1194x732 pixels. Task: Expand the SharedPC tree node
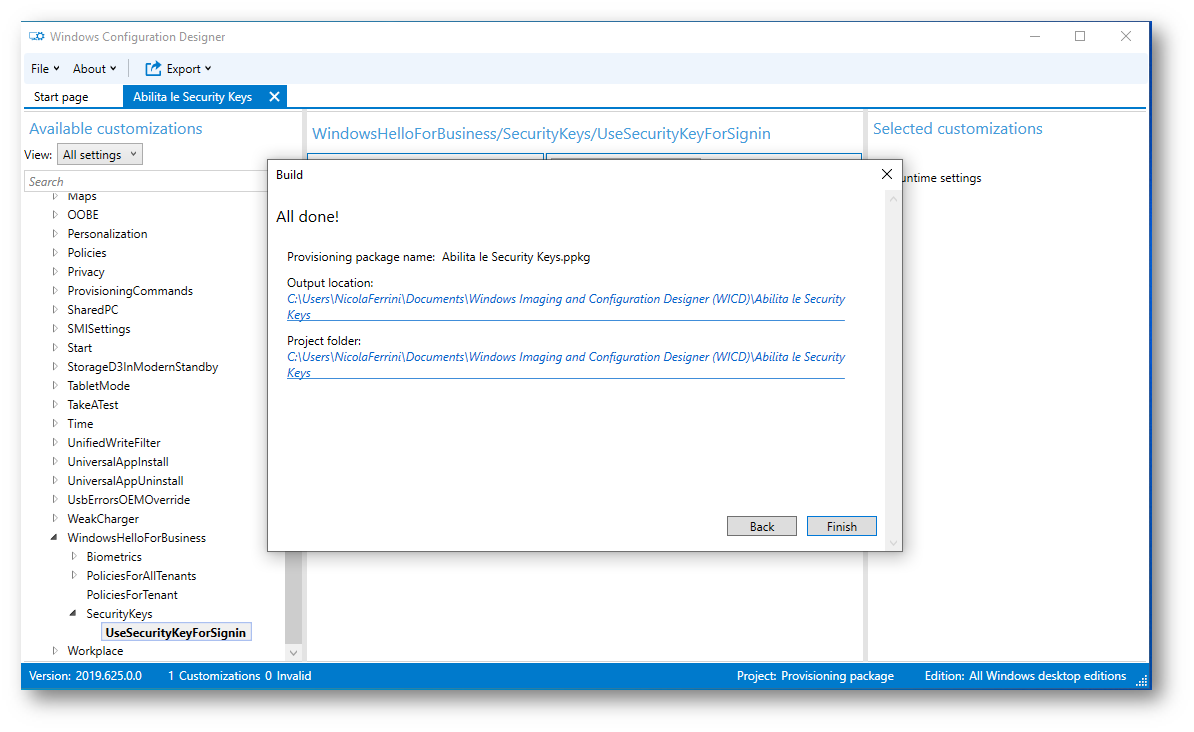click(x=55, y=310)
